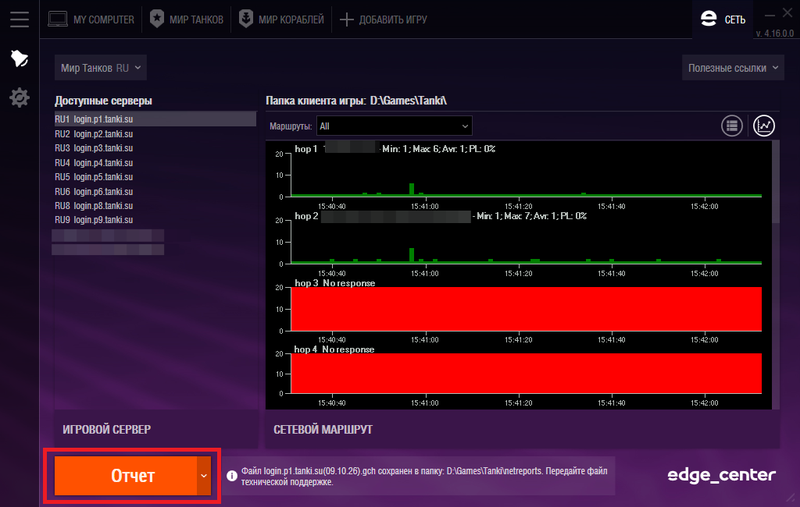This screenshot has width=800, height=507.
Task: Expand the Полезные ссылки dropdown
Action: (733, 68)
